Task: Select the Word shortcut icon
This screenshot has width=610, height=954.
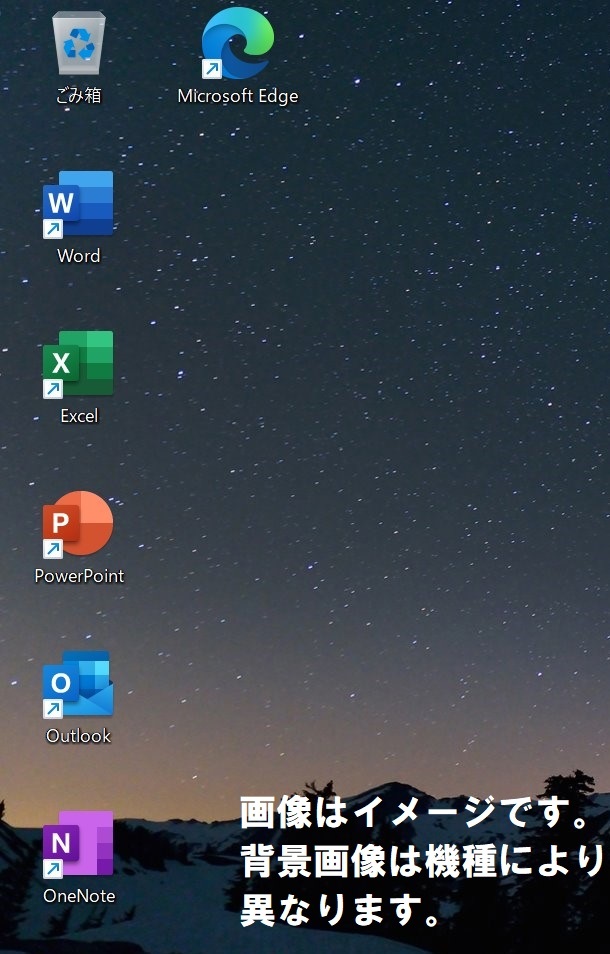Action: 78,204
